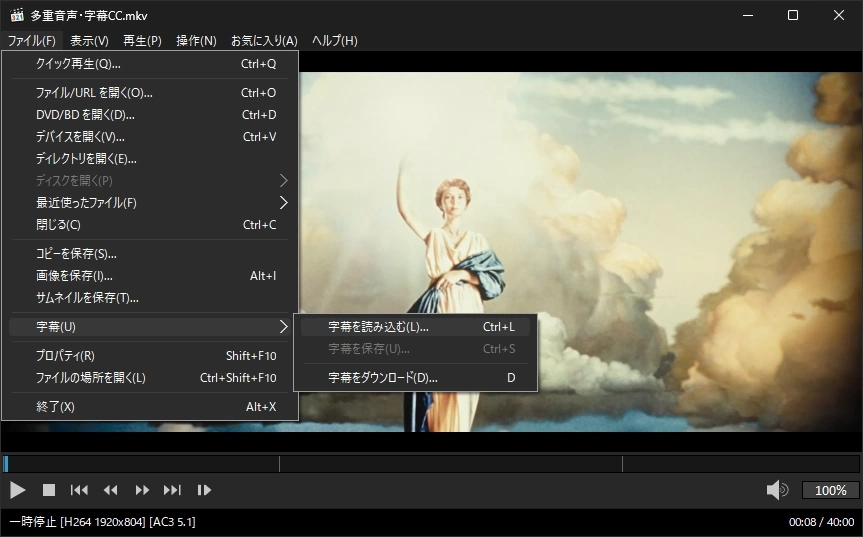Click the seek bar timeline
Image resolution: width=863 pixels, height=537 pixels.
432,464
